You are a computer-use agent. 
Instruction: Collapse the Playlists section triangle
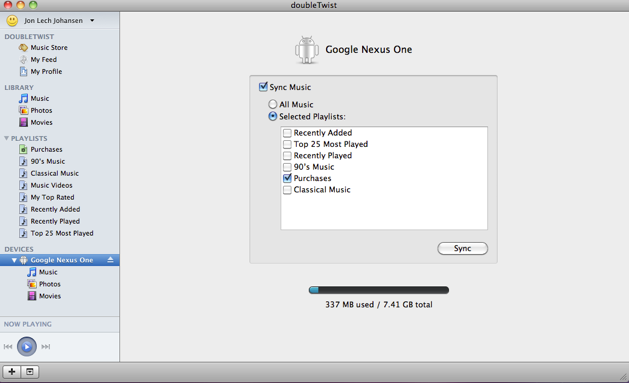pos(6,138)
